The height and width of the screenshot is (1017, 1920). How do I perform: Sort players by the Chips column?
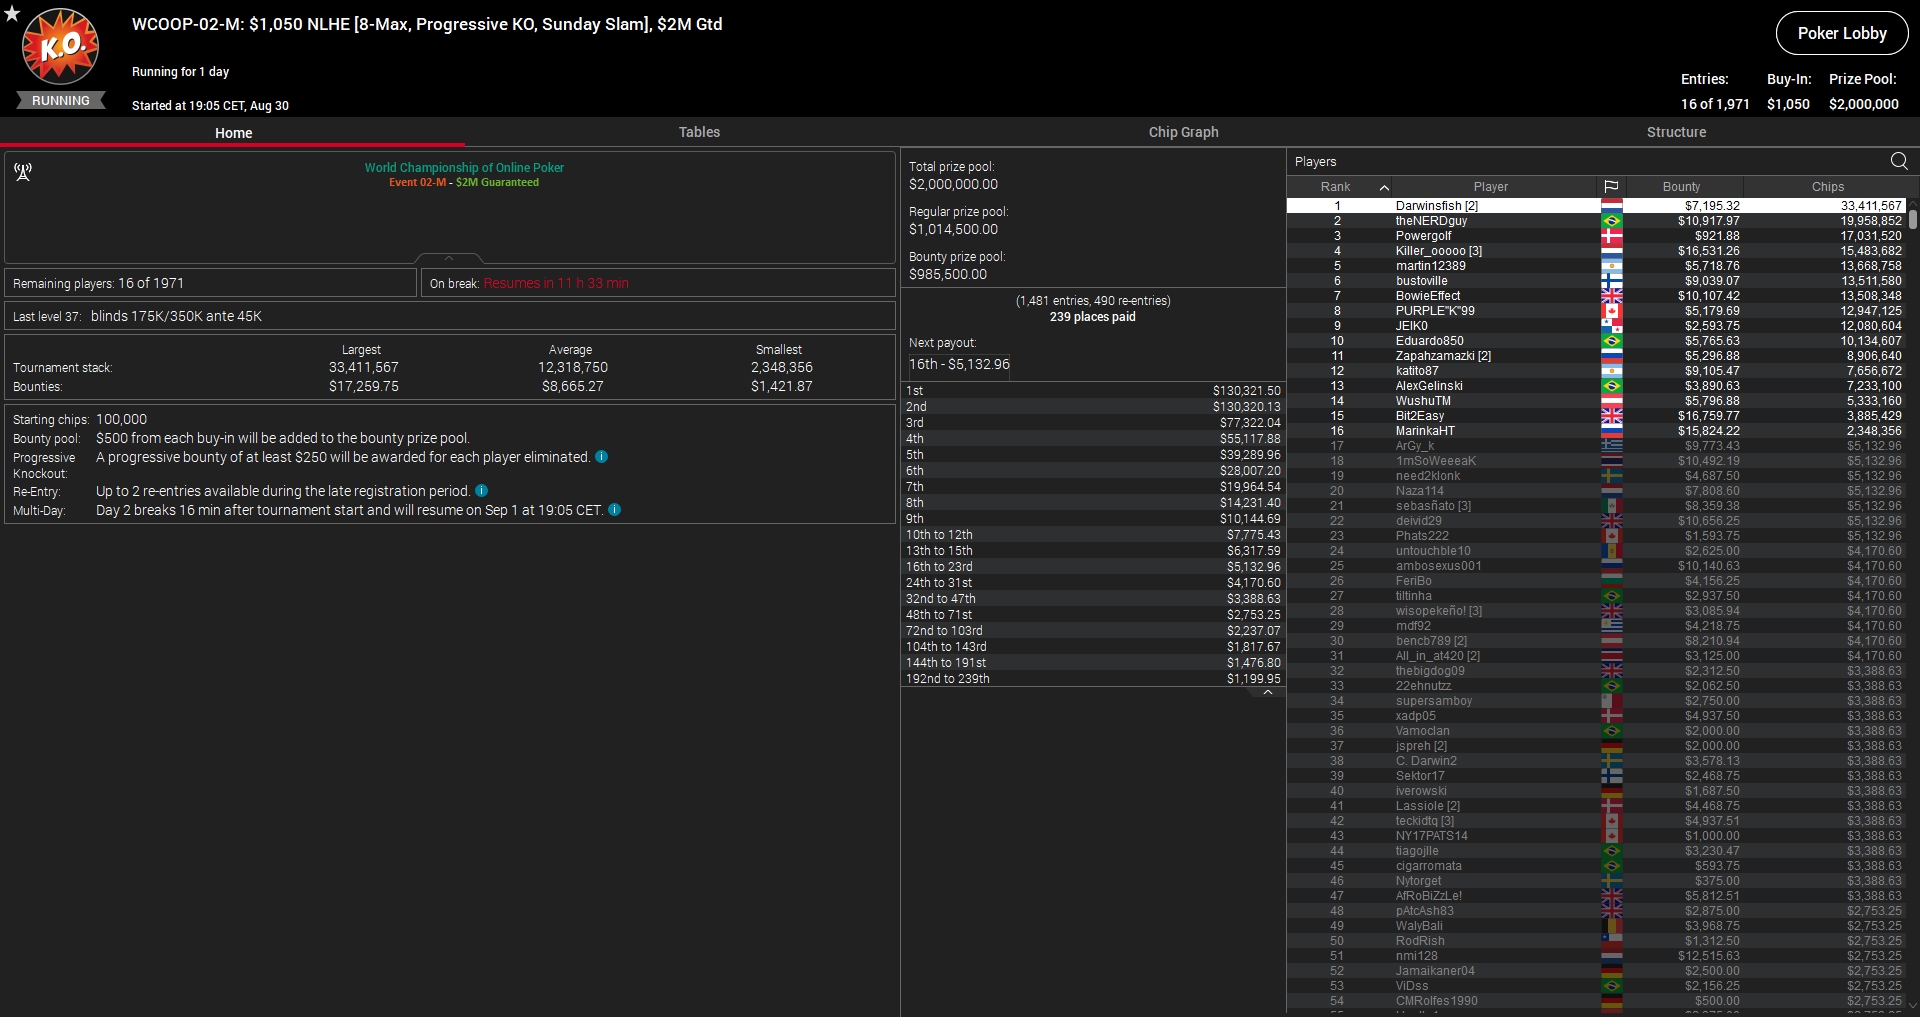[x=1827, y=187]
